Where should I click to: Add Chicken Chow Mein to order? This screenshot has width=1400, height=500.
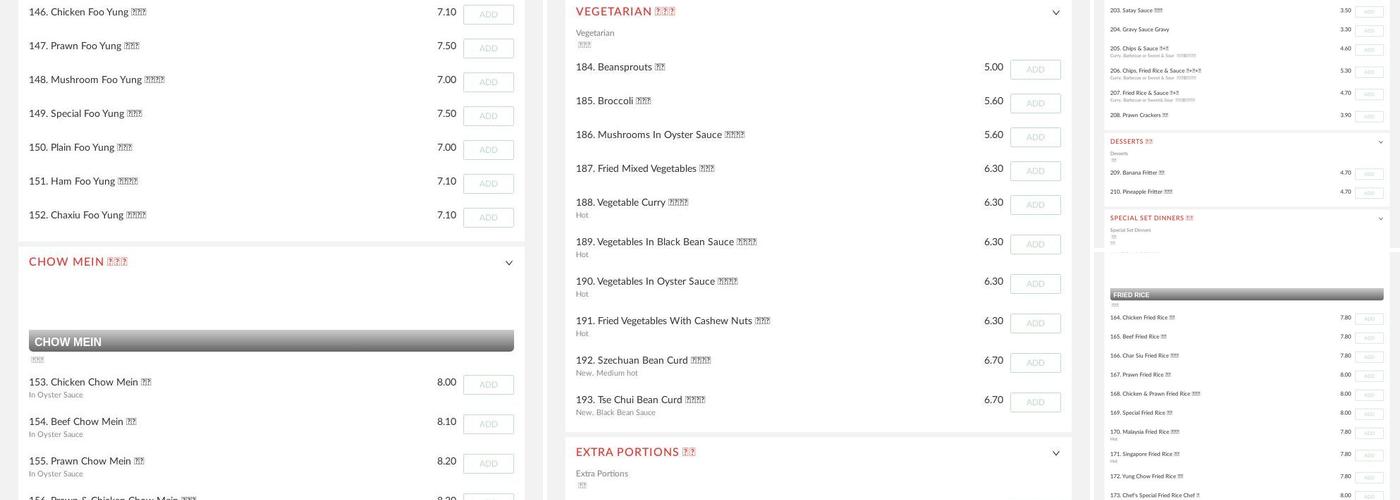[488, 385]
